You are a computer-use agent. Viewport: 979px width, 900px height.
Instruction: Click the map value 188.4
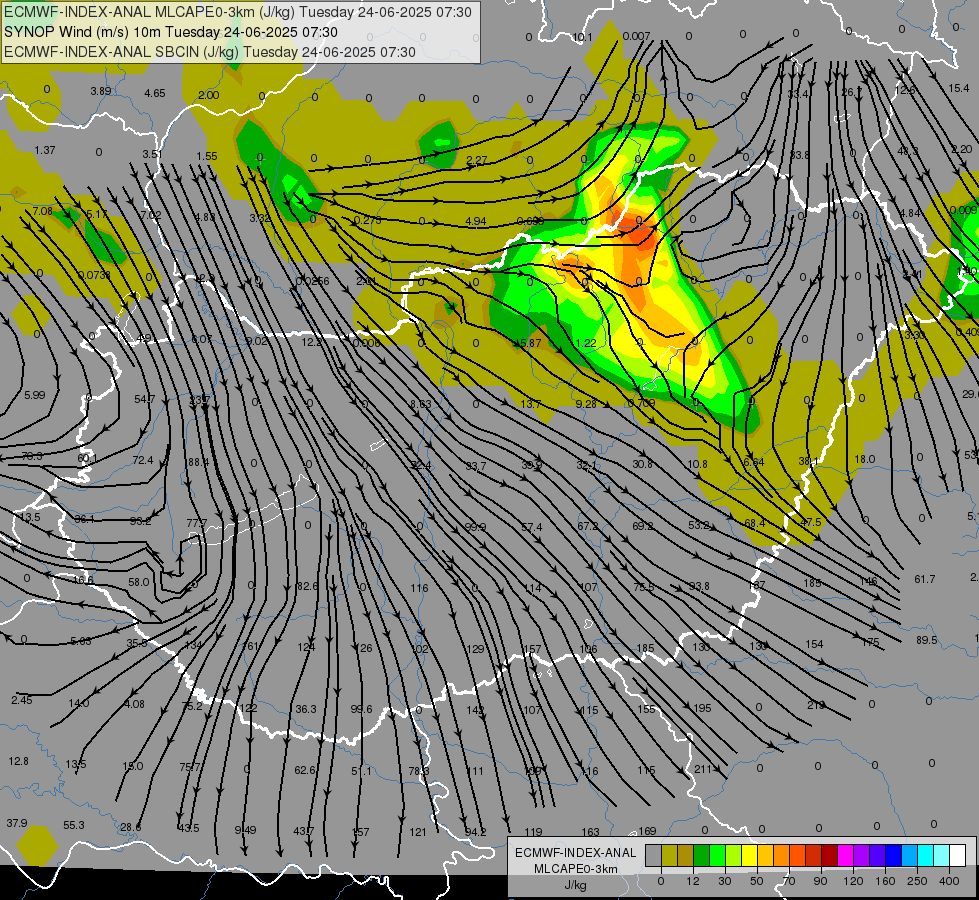click(197, 462)
